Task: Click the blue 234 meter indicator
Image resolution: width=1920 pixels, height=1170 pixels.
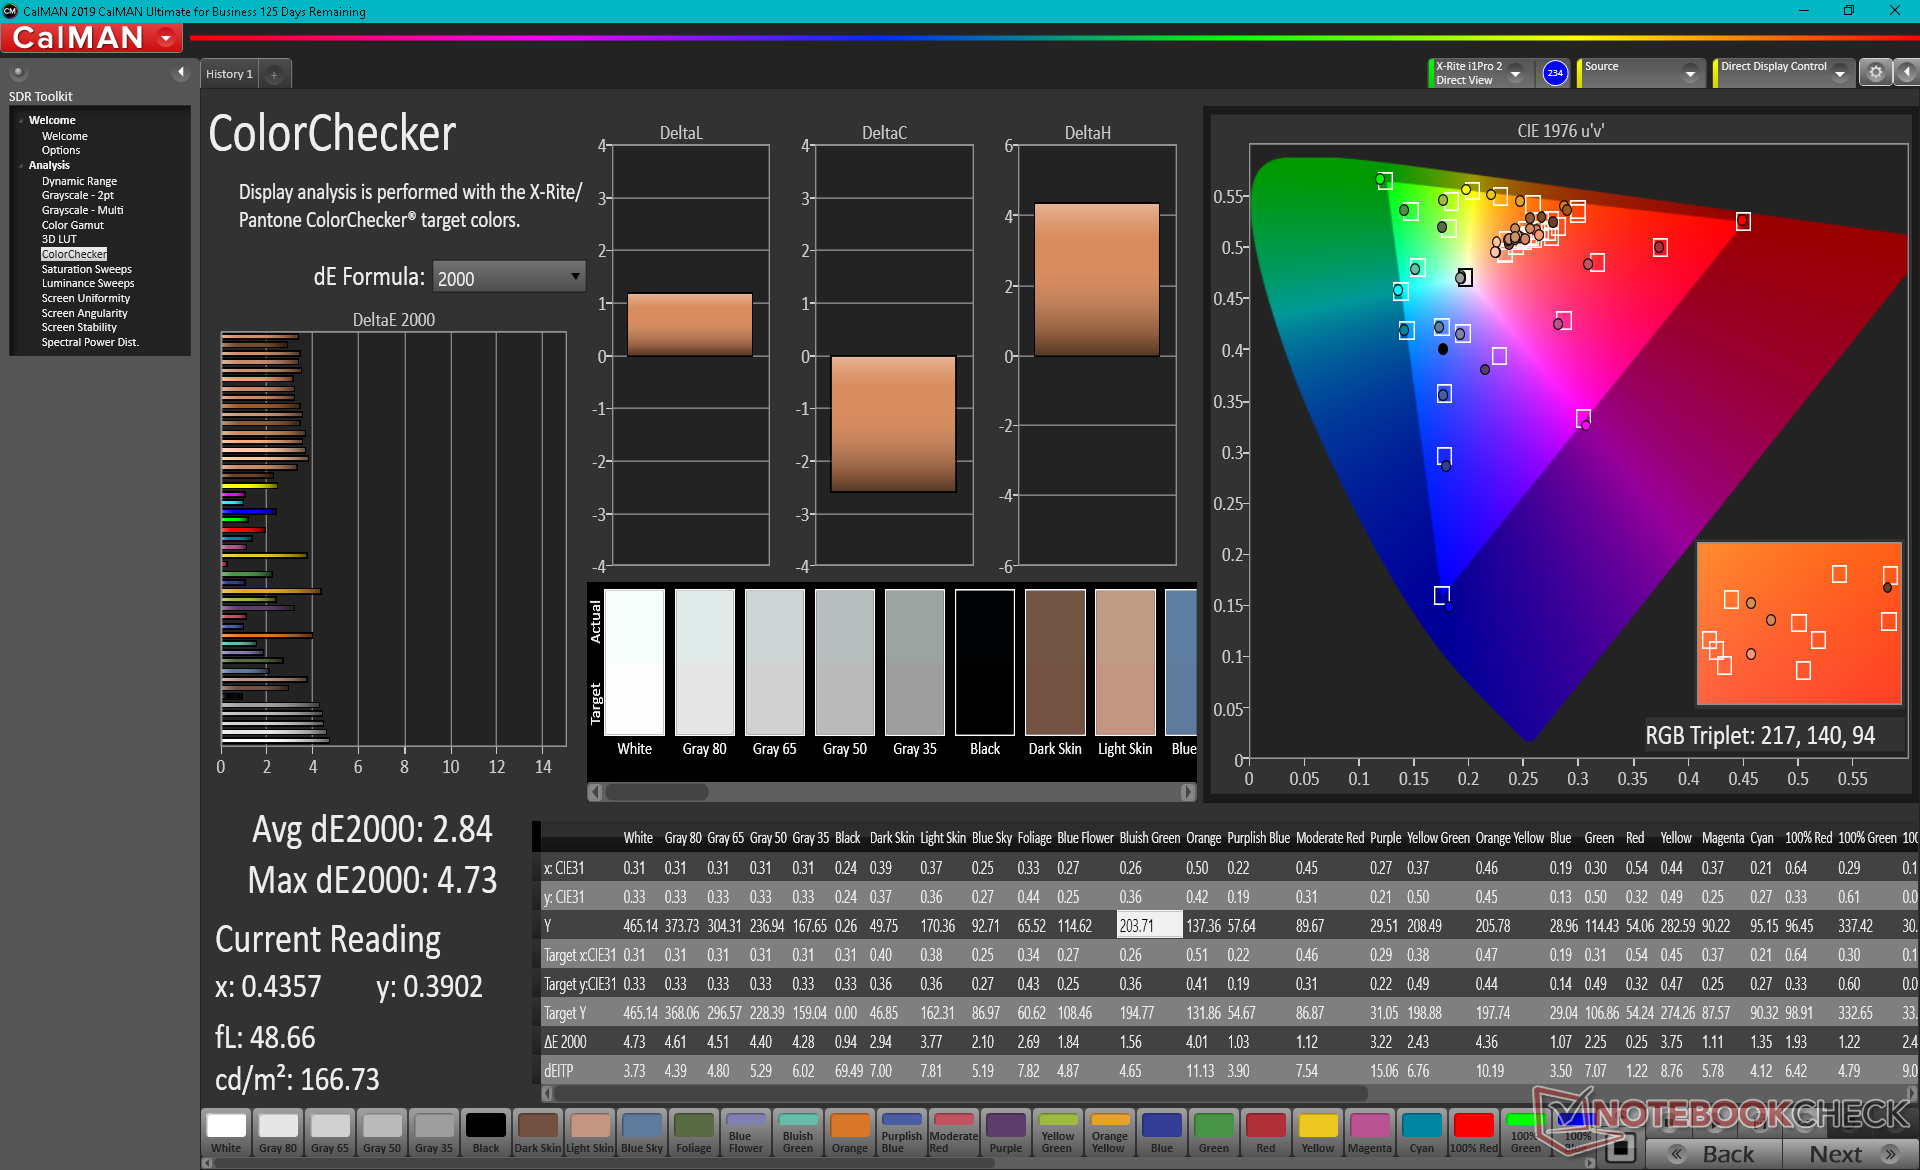Action: click(x=1554, y=73)
